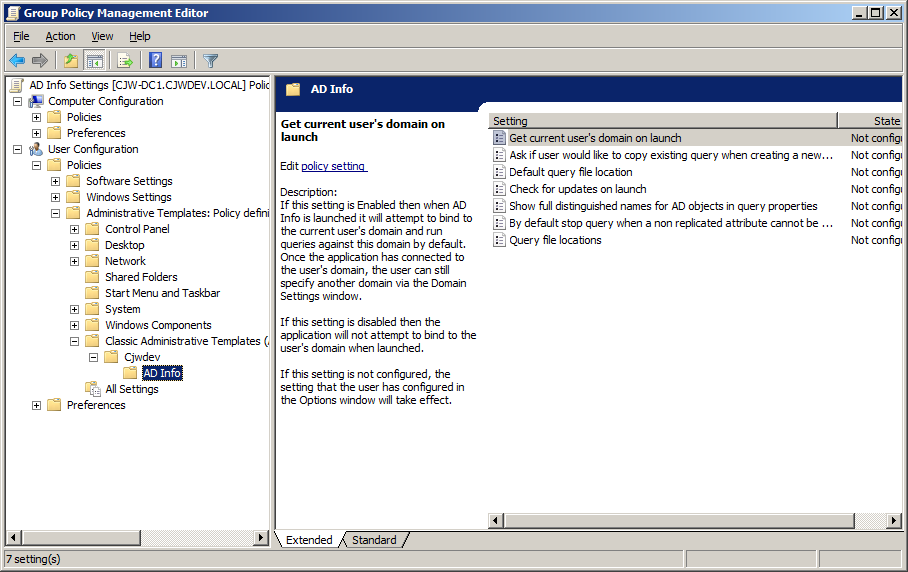Click the Up One Level folder icon

71,61
